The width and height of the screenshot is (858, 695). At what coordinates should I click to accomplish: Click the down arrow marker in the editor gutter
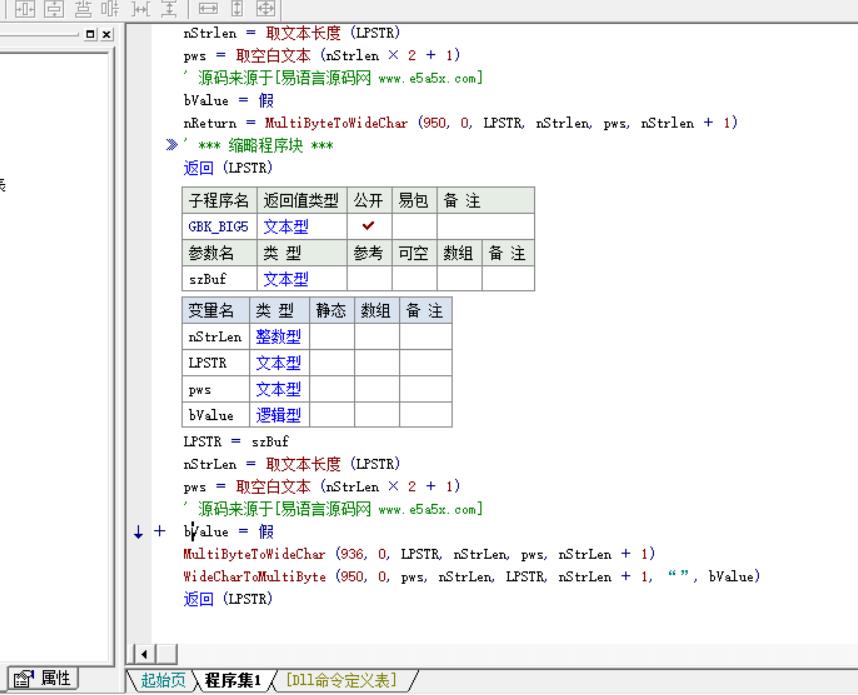138,531
